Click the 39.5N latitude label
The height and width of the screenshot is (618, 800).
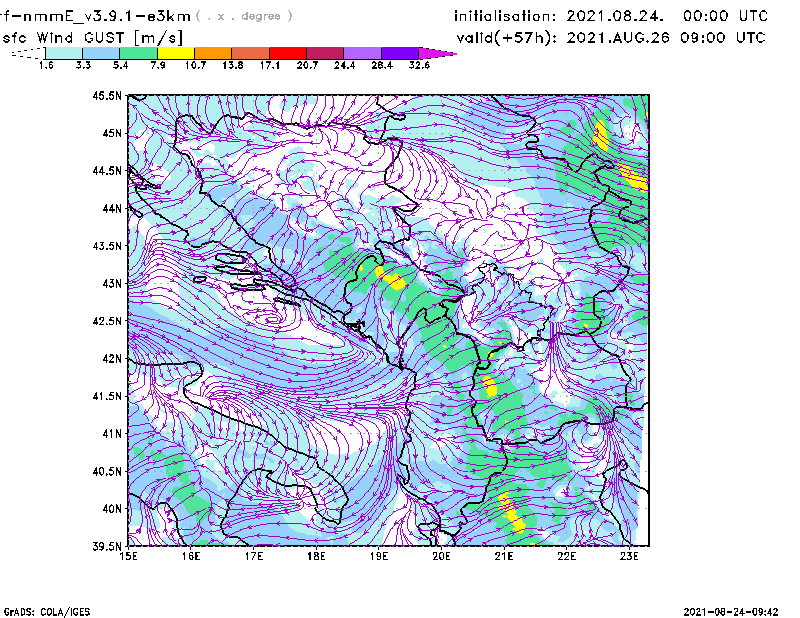tap(107, 546)
